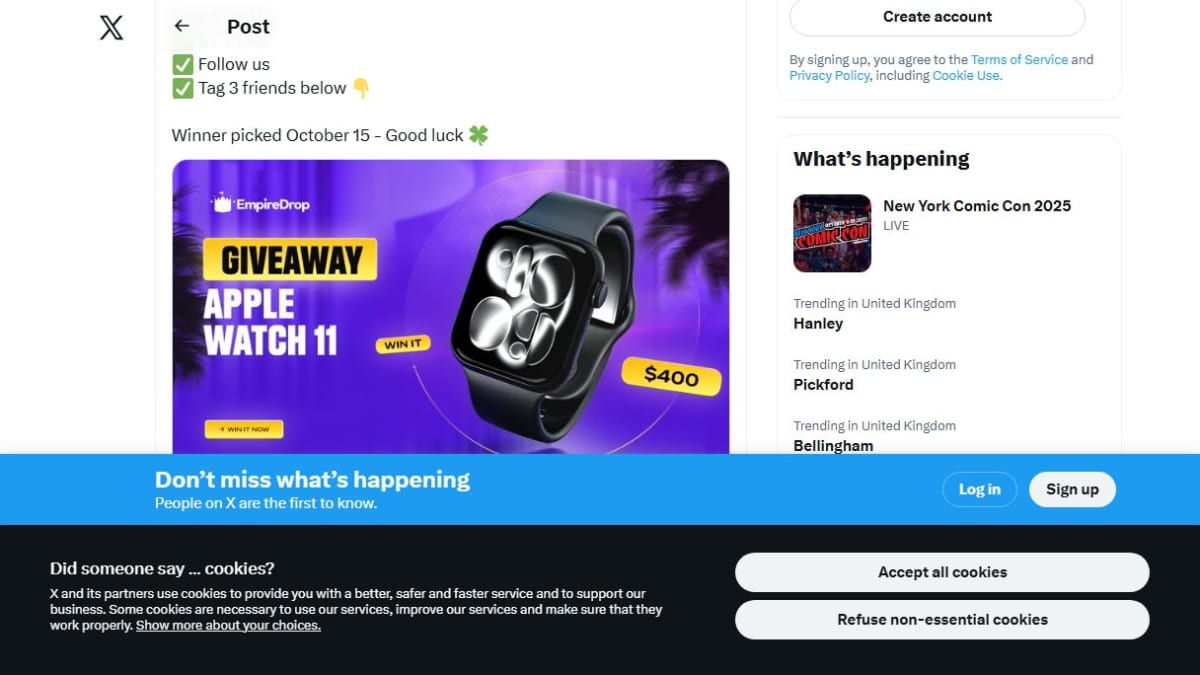Open the X logo home icon
1200x675 pixels.
pyautogui.click(x=112, y=27)
